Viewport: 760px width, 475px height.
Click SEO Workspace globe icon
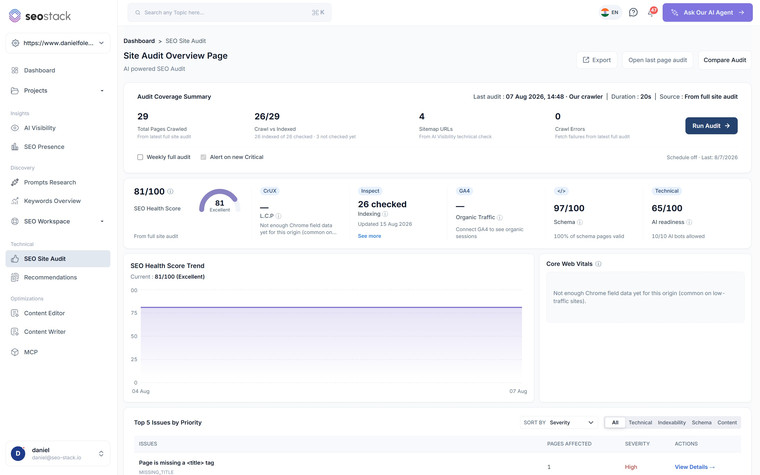coord(15,221)
